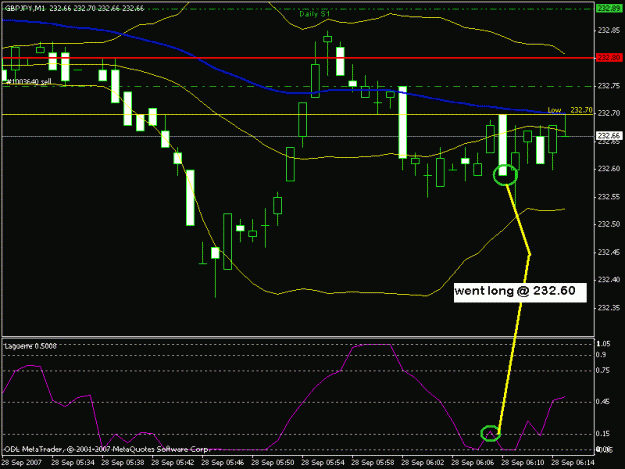625x469 pixels.
Task: Click the 28 Sep 06:14 time label
Action: click(573, 463)
